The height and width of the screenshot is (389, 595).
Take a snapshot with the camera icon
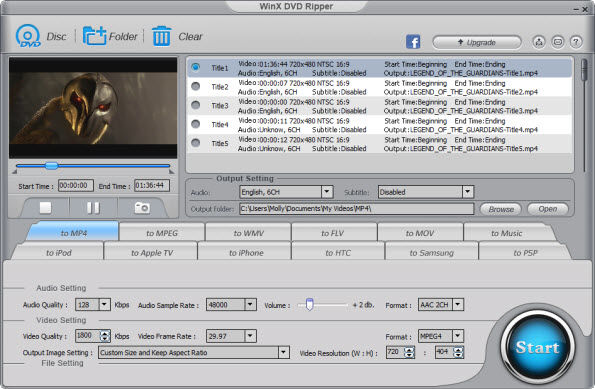[x=142, y=208]
